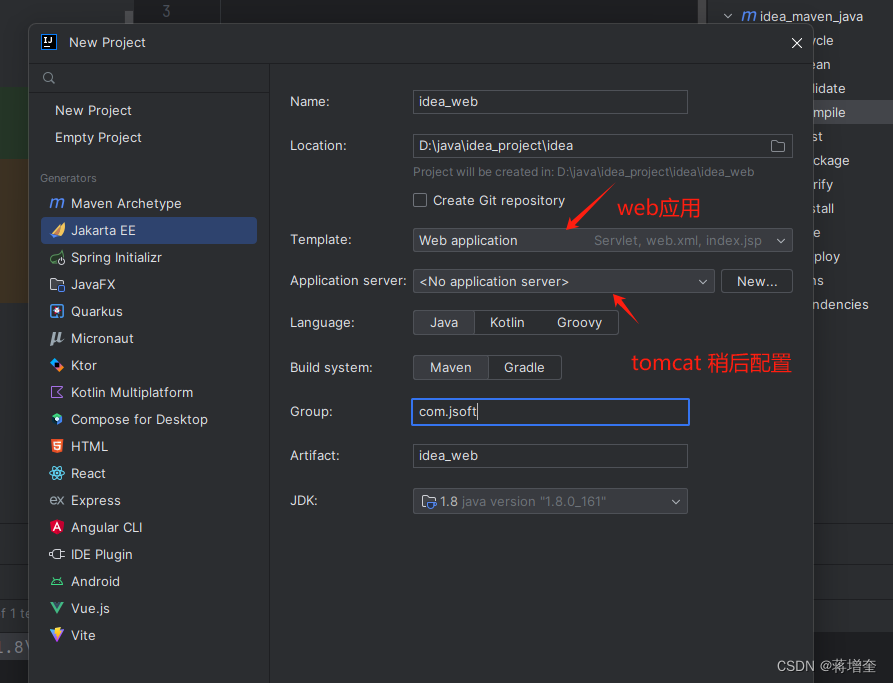Click the Vite lightning icon

pyautogui.click(x=57, y=635)
